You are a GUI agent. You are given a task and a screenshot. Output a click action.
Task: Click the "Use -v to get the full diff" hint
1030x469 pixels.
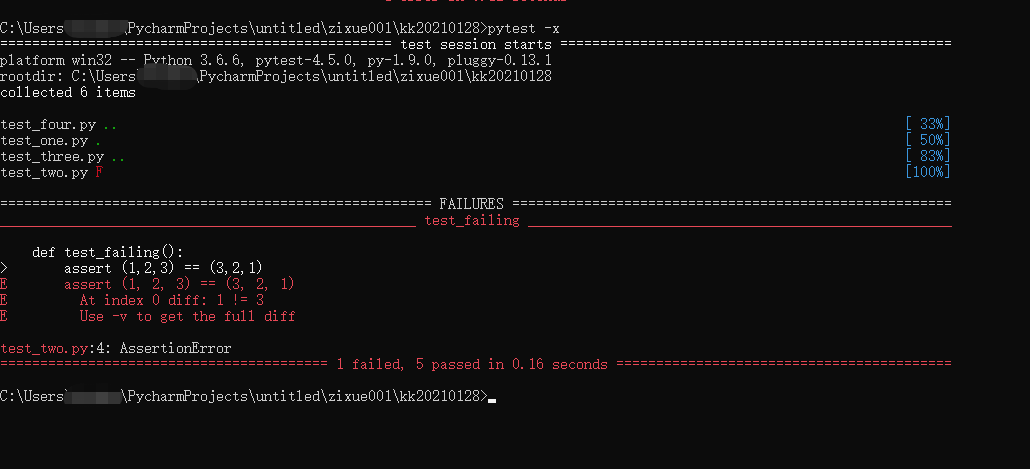pyautogui.click(x=187, y=316)
